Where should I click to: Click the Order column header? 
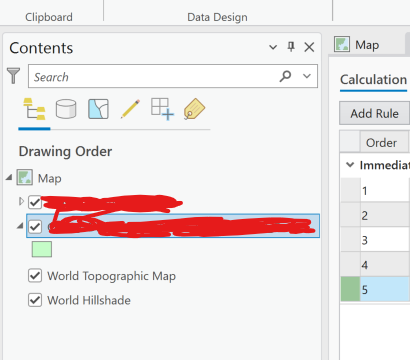pos(383,143)
